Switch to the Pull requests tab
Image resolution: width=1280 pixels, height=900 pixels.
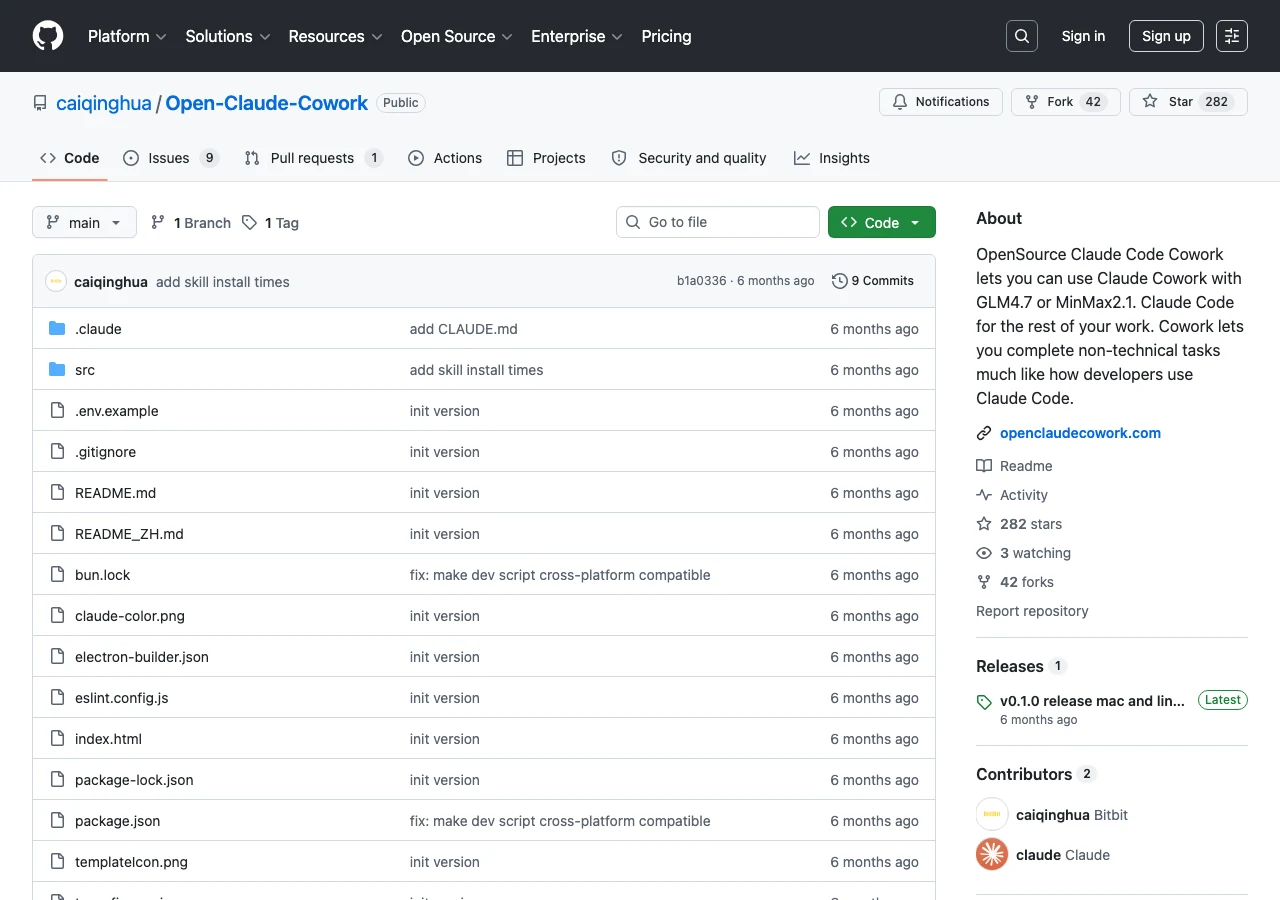pyautogui.click(x=313, y=158)
